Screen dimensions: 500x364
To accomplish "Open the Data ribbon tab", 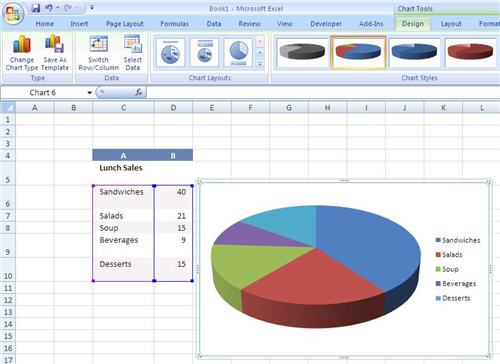I will click(x=214, y=24).
